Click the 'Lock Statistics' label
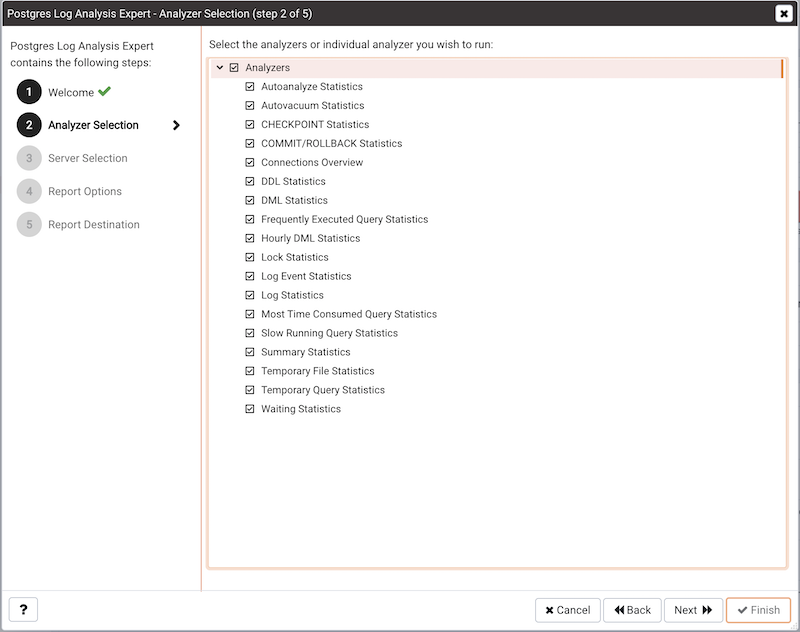Viewport: 800px width, 632px height. point(295,257)
